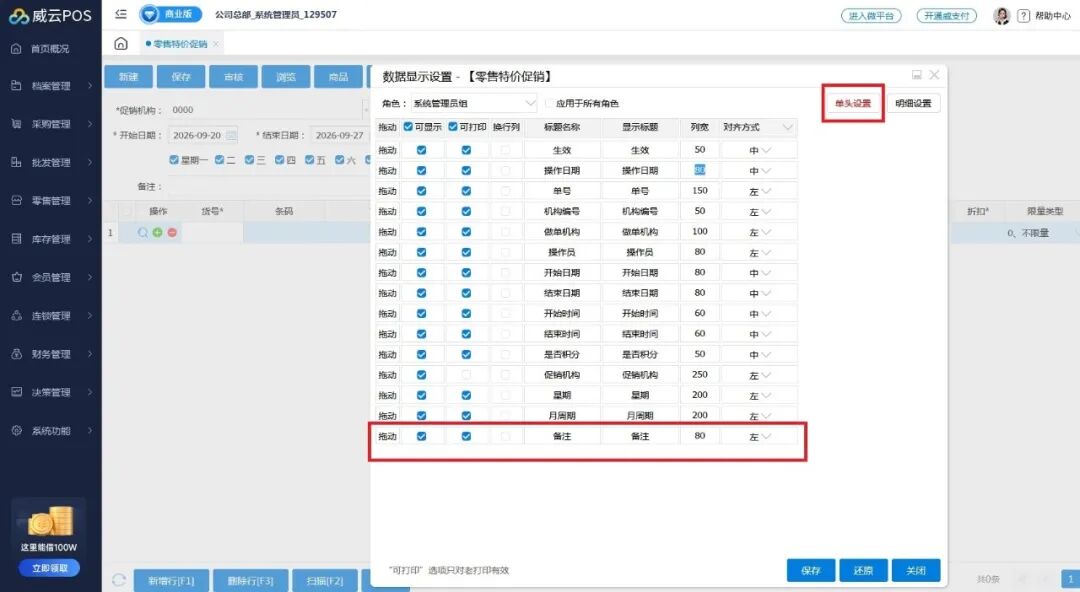Click the home icon next to the tabs

click(121, 43)
